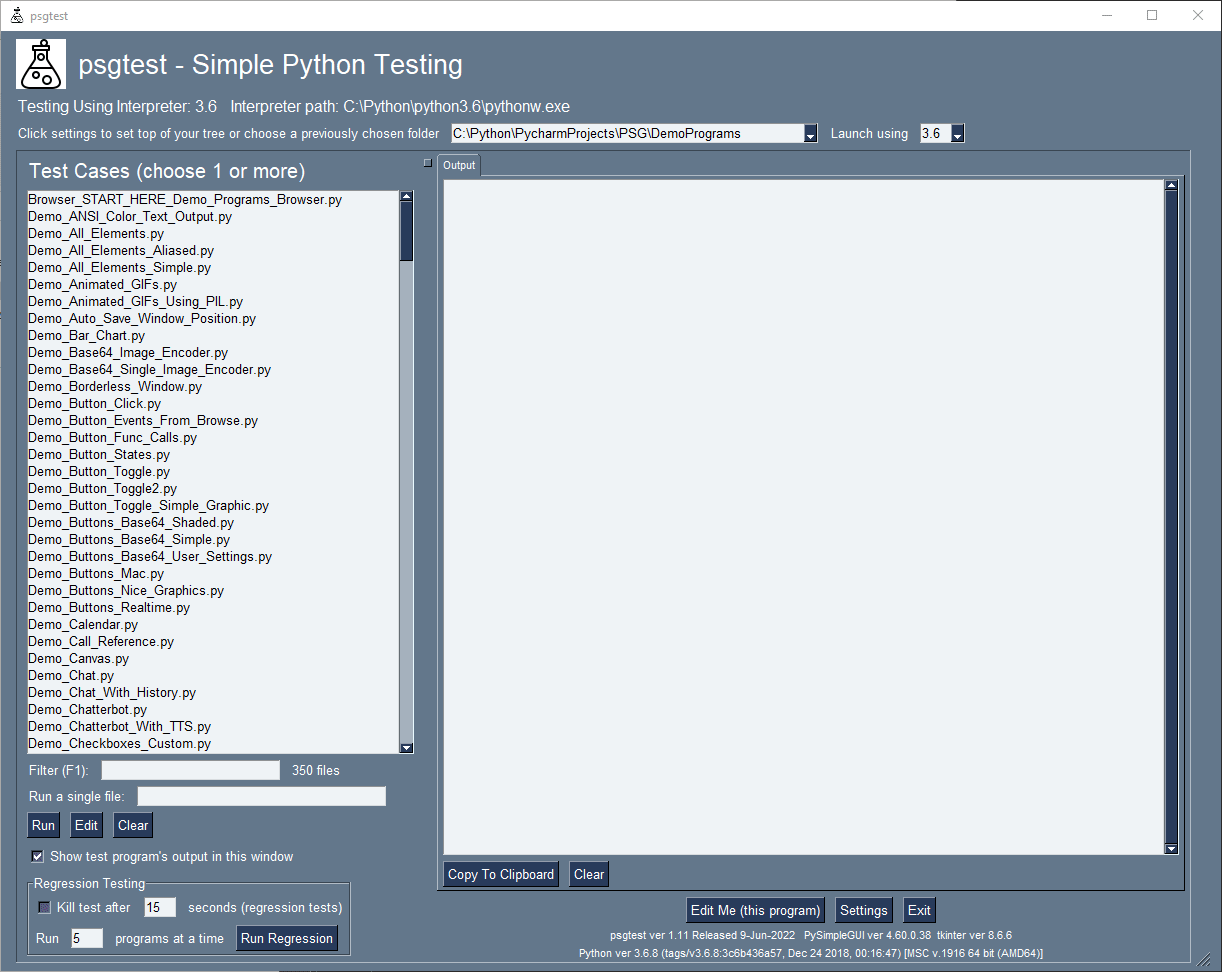The image size is (1222, 972).
Task: Click the small square icon beside Output tab
Action: click(x=428, y=162)
